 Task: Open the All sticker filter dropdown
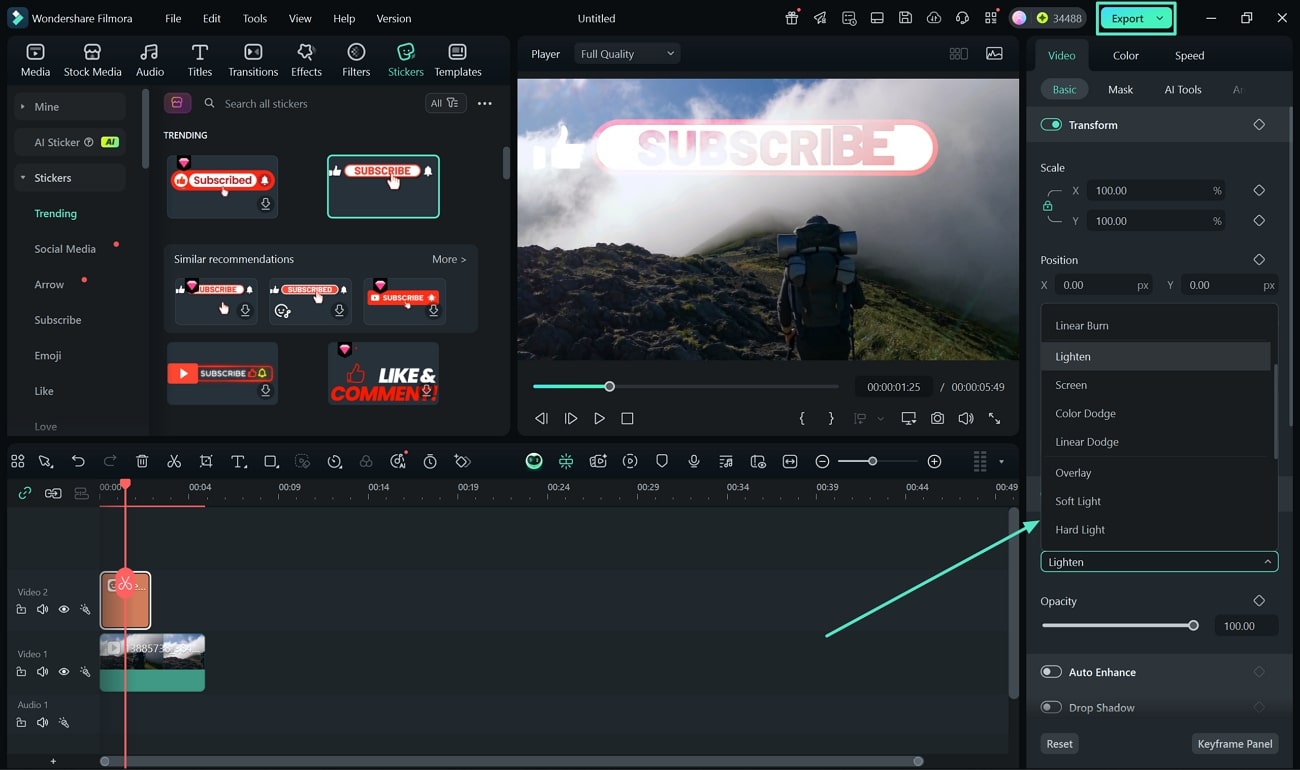tap(445, 103)
